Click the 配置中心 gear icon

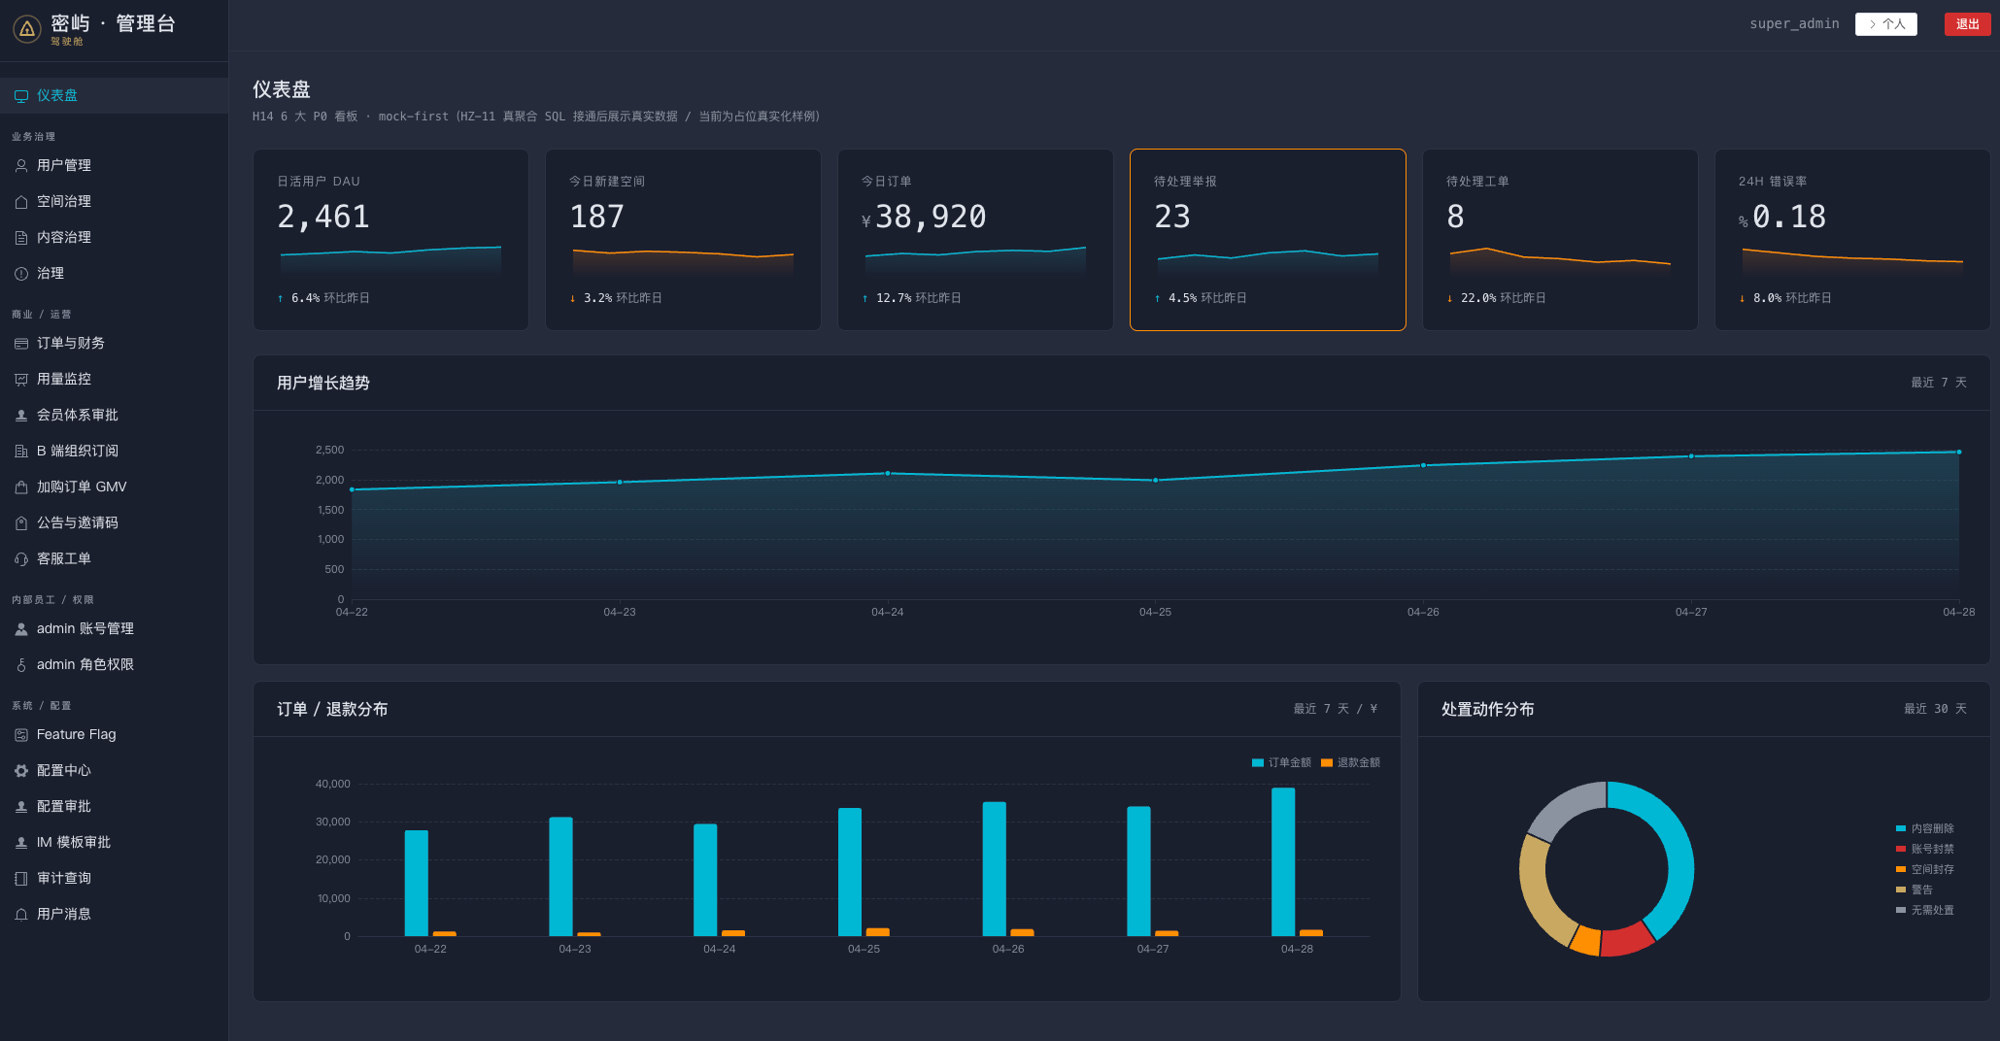(21, 771)
